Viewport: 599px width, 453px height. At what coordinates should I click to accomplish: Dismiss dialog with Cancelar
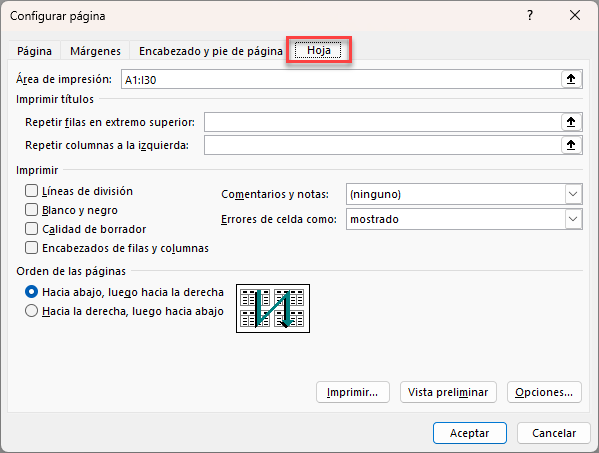point(554,433)
